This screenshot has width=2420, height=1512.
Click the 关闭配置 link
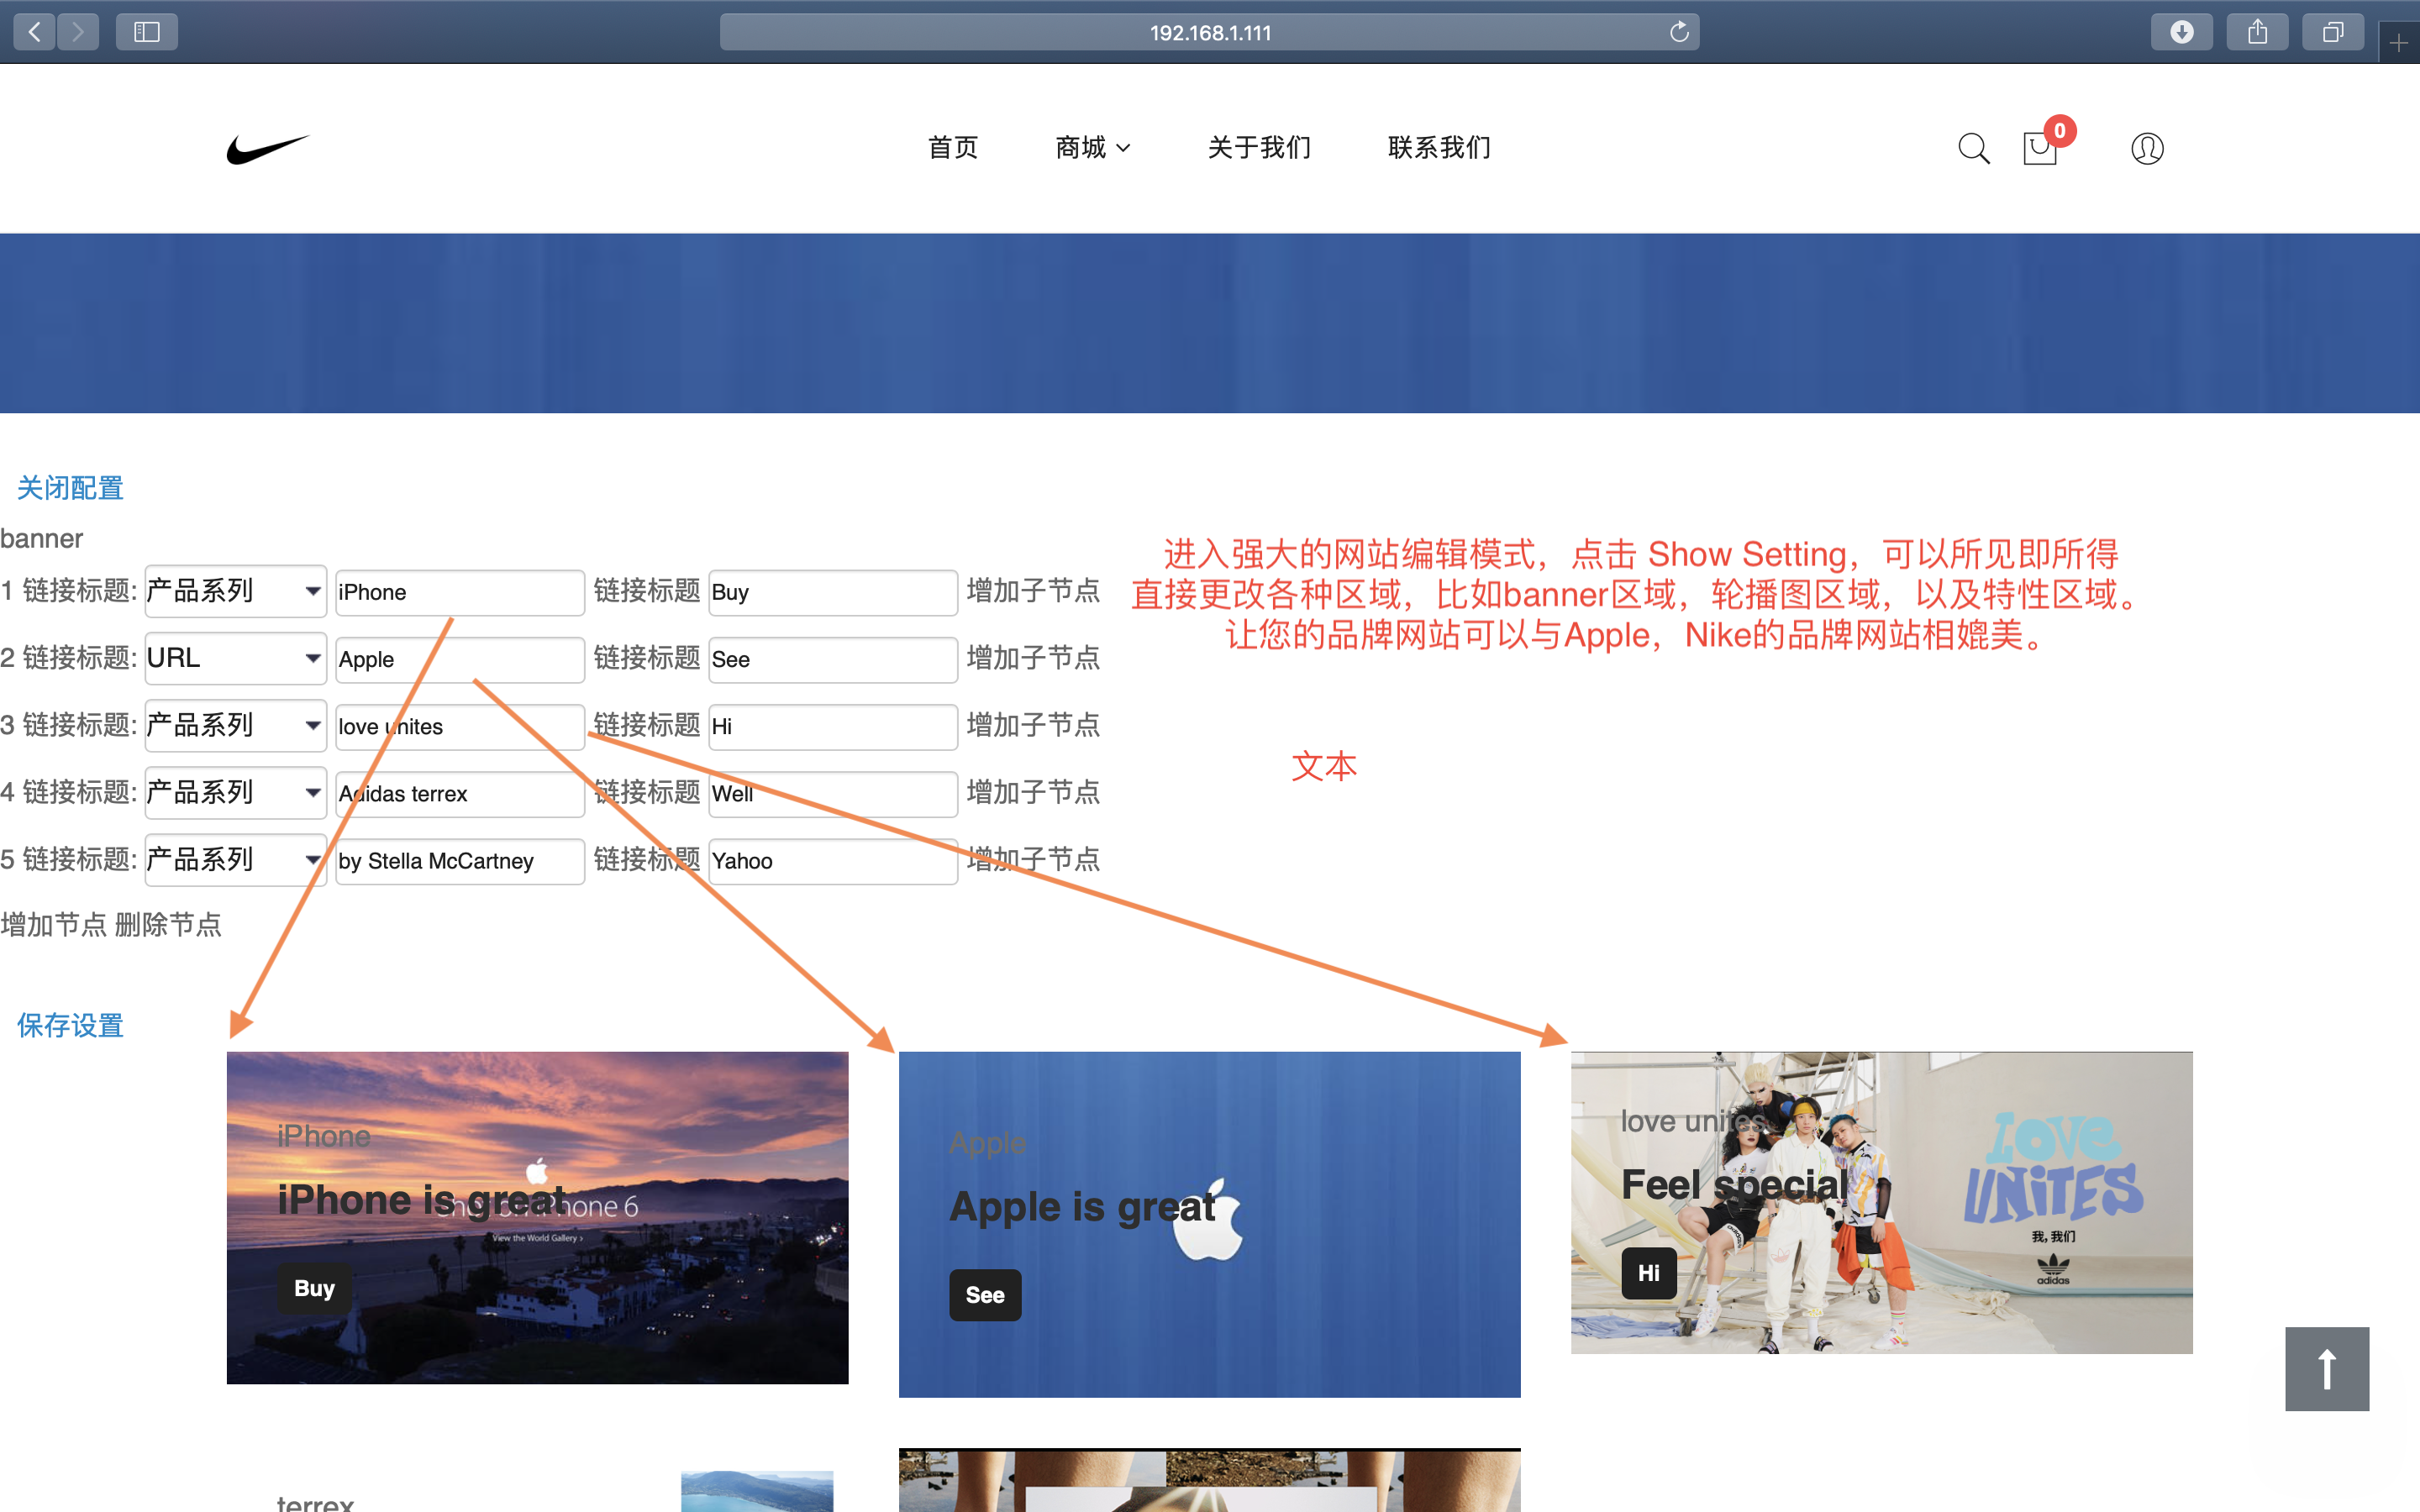pos(70,488)
